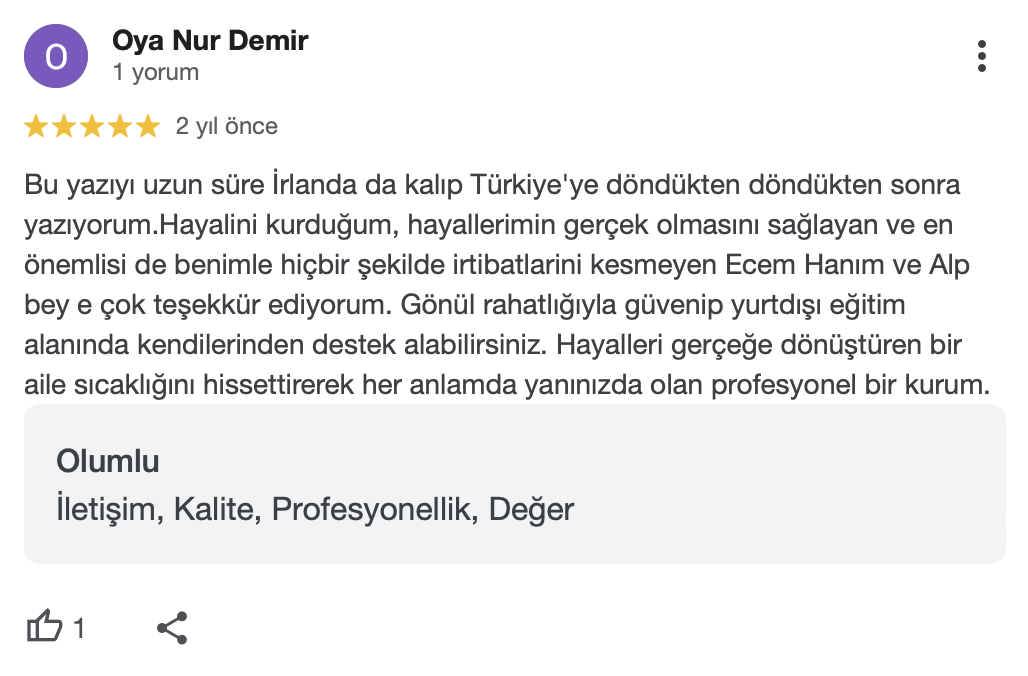Image resolution: width=1028 pixels, height=676 pixels.
Task: Click the purple "O" profile avatar
Action: (x=57, y=56)
